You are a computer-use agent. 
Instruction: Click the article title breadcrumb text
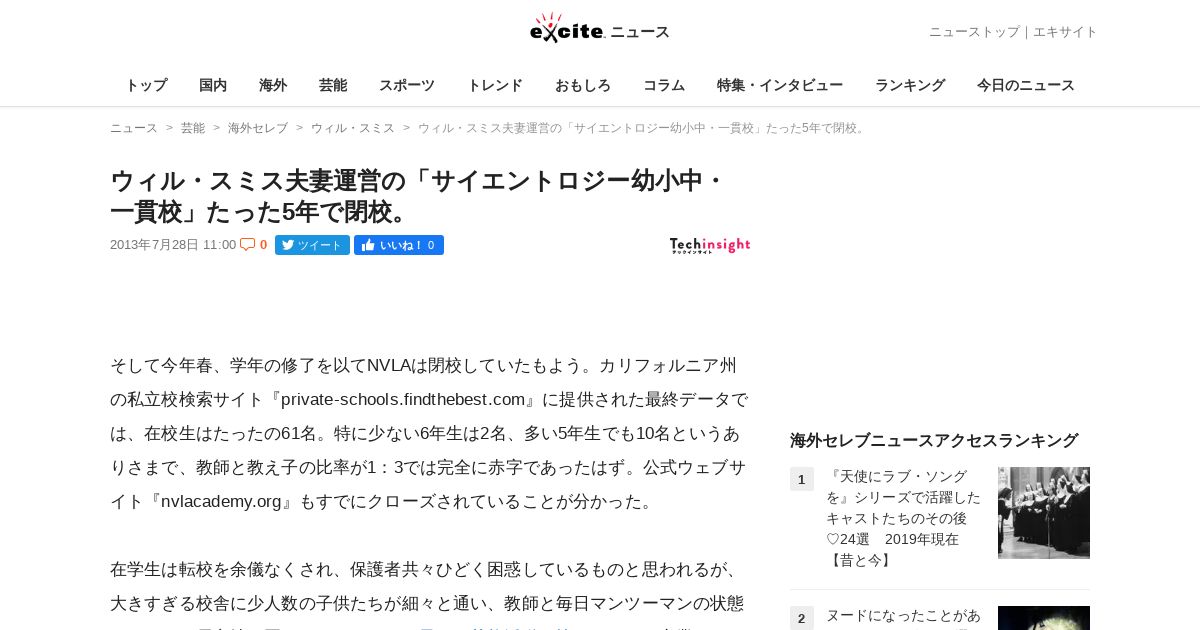point(642,128)
